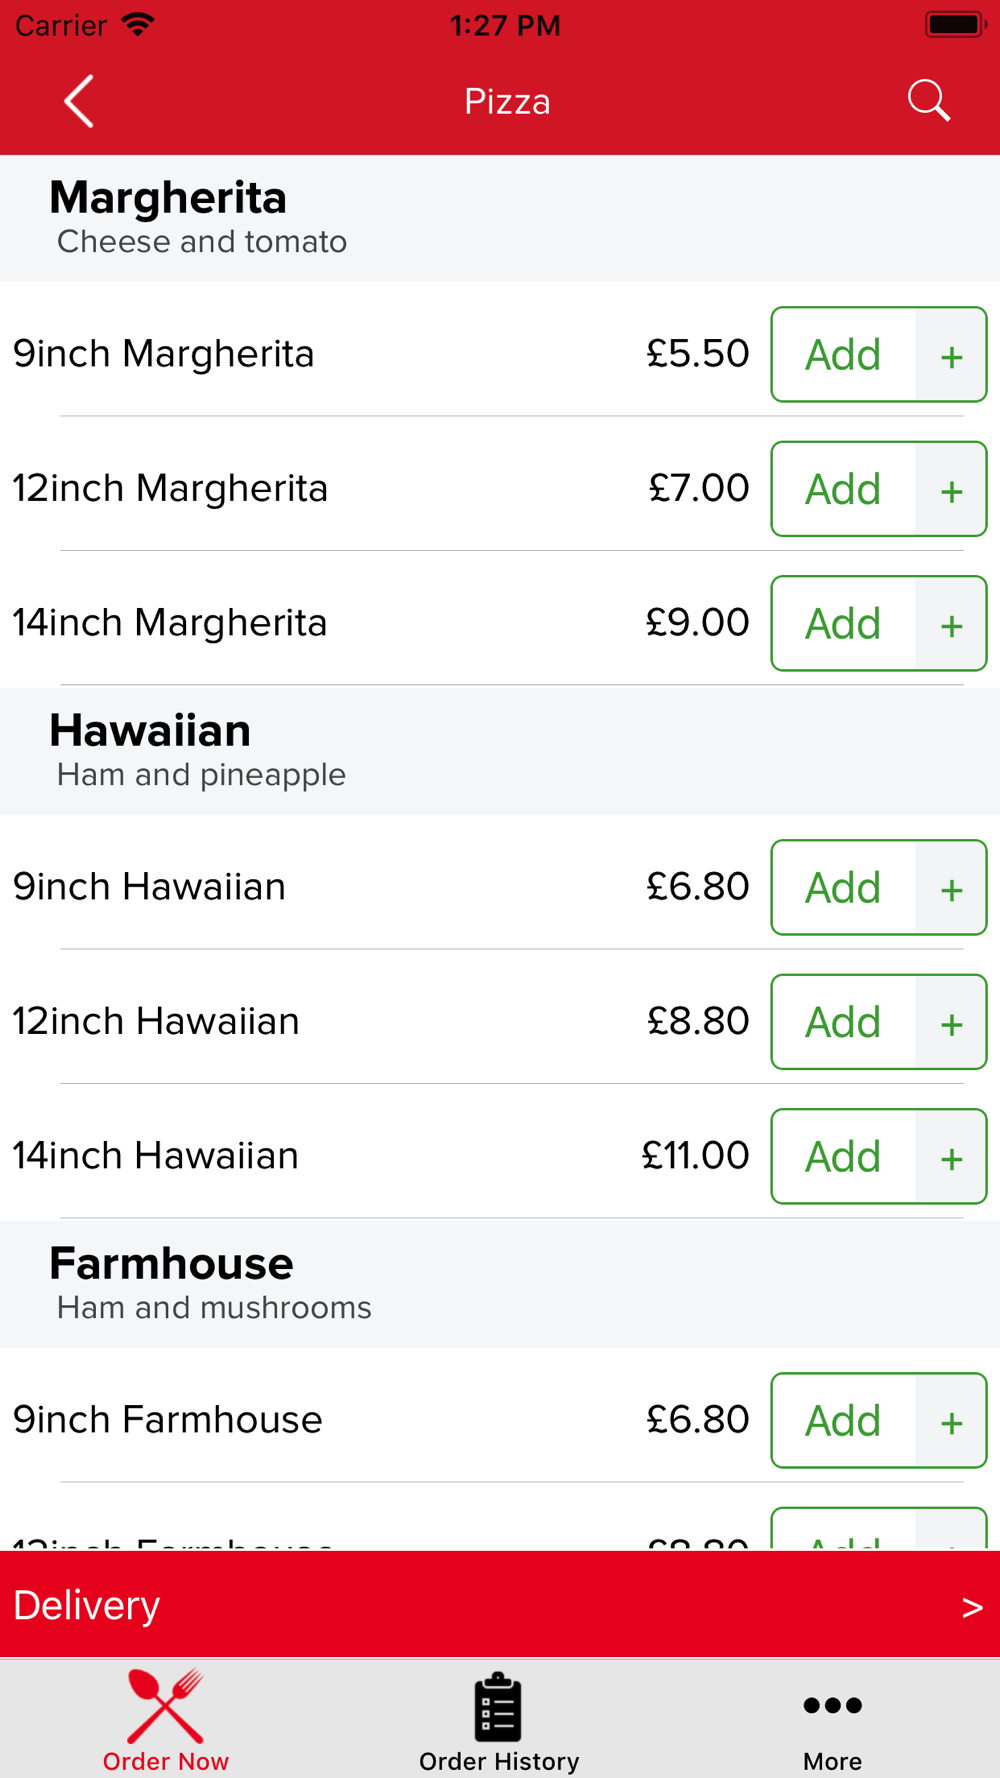Tap the Order Now fork and spoon icon
Viewport: 1000px width, 1778px height.
166,1706
